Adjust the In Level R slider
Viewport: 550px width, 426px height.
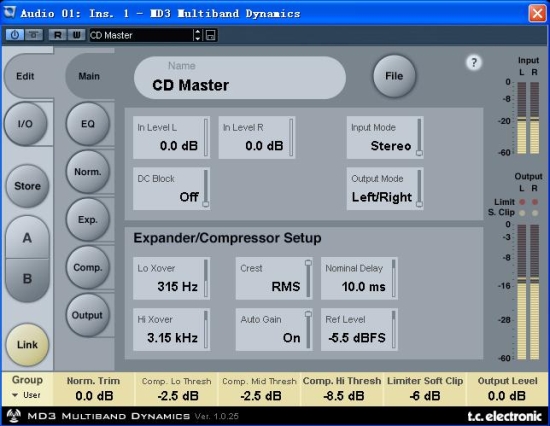coord(291,138)
